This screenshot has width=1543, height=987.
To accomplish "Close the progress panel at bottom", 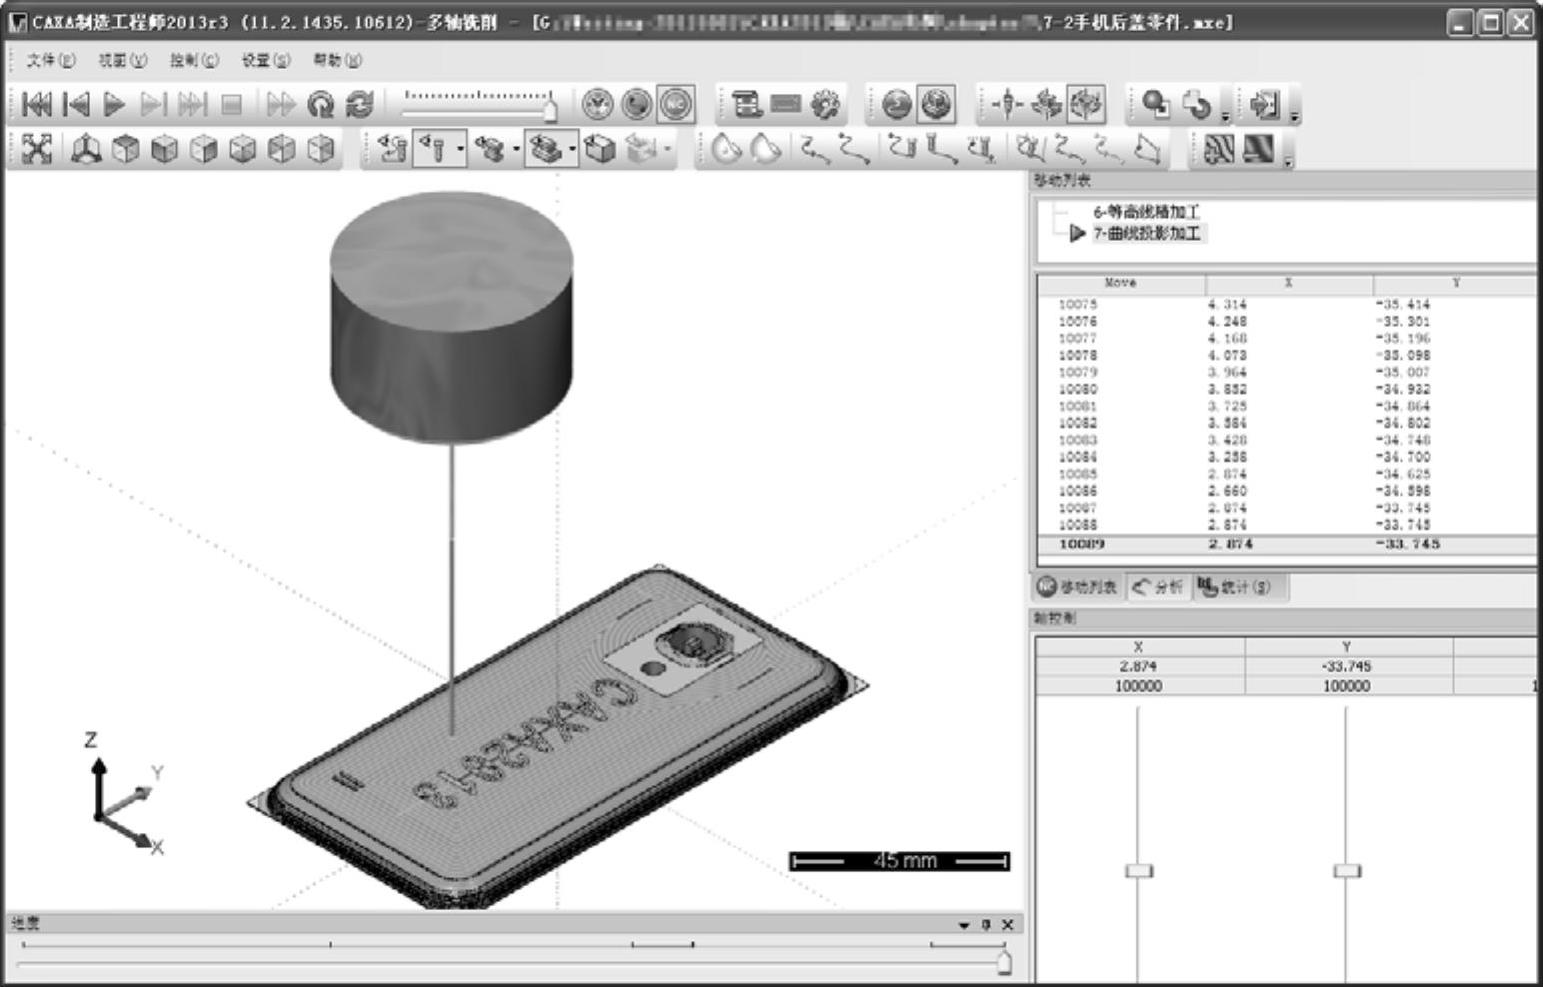I will [1008, 925].
